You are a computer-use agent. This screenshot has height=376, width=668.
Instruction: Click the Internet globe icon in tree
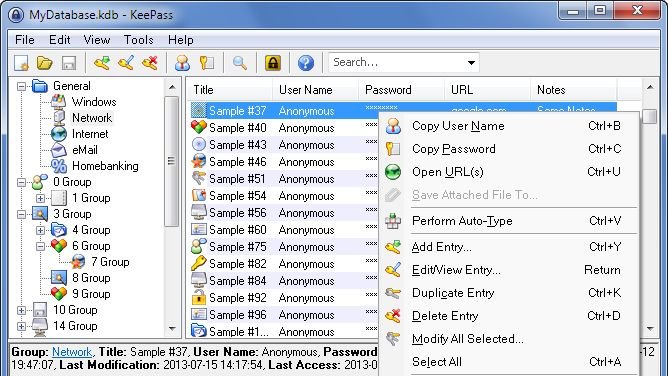[59, 134]
